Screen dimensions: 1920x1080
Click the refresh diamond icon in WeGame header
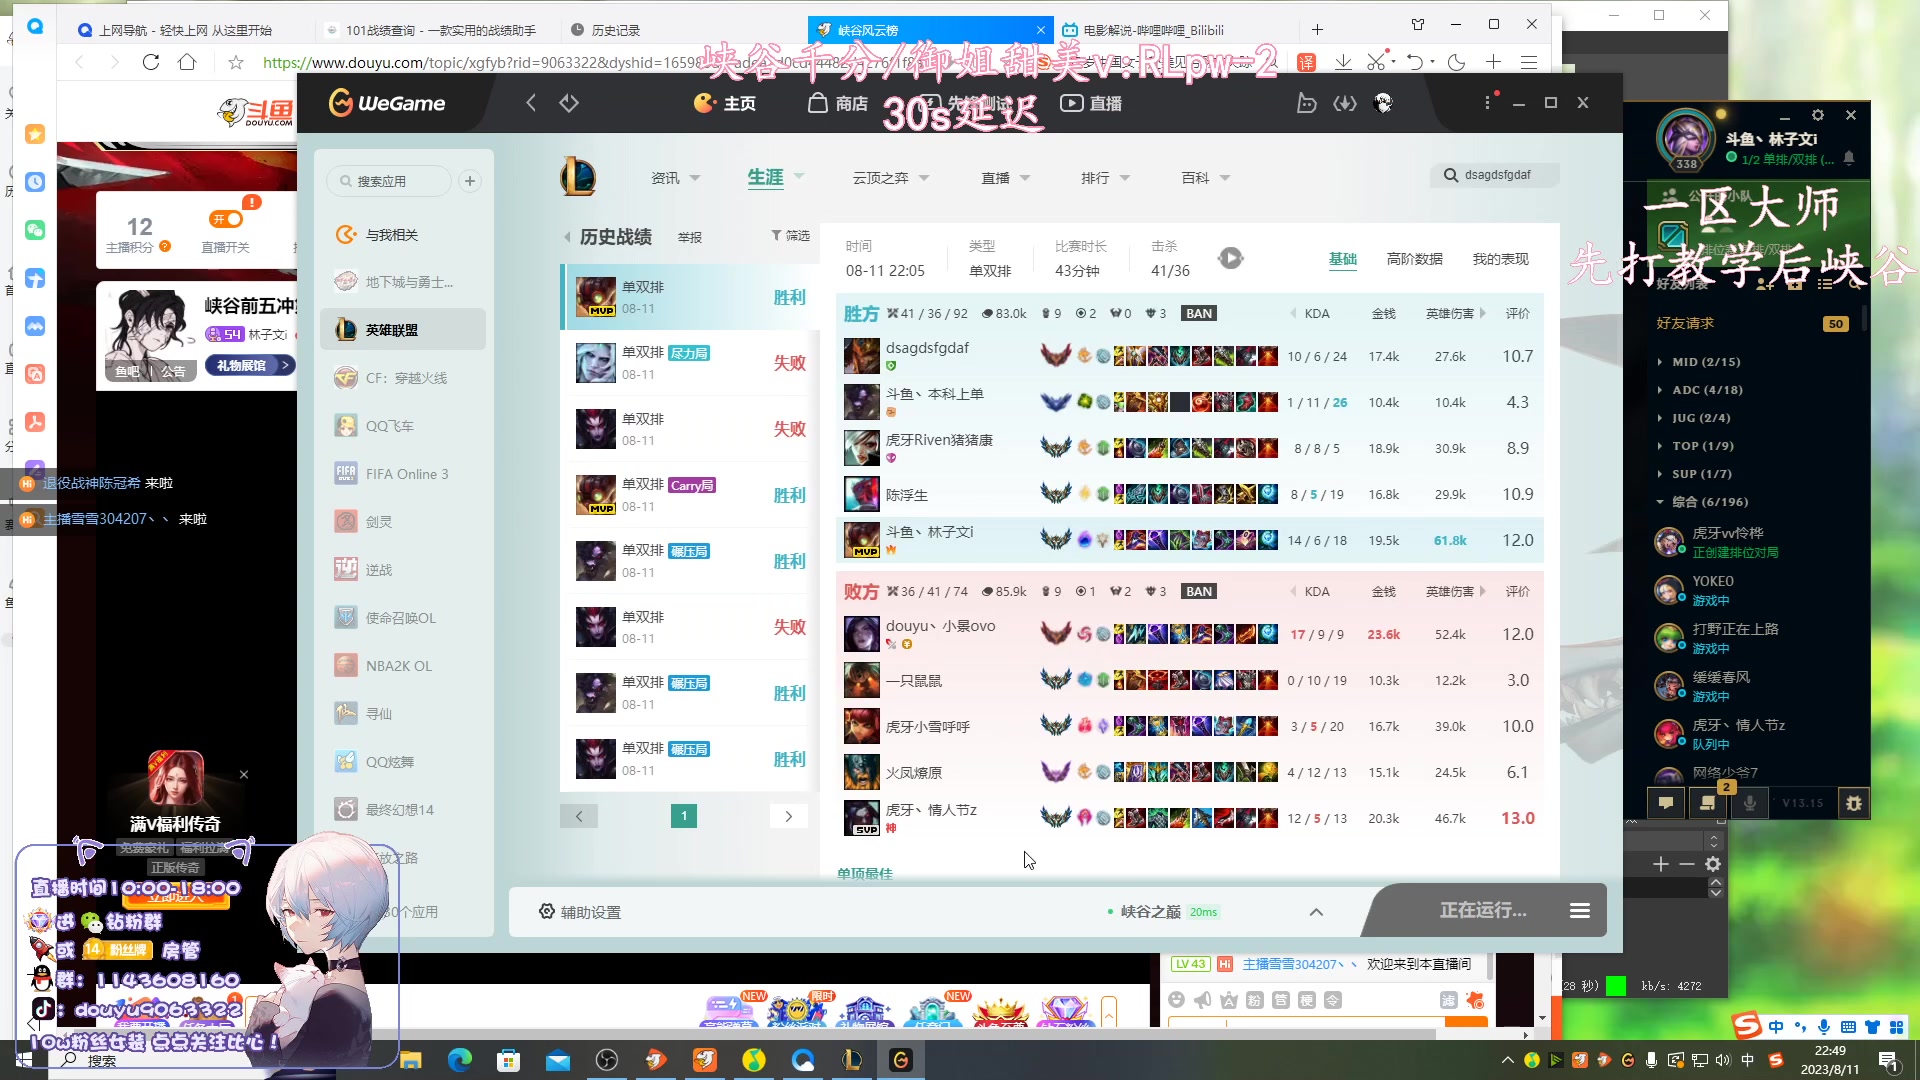point(569,103)
